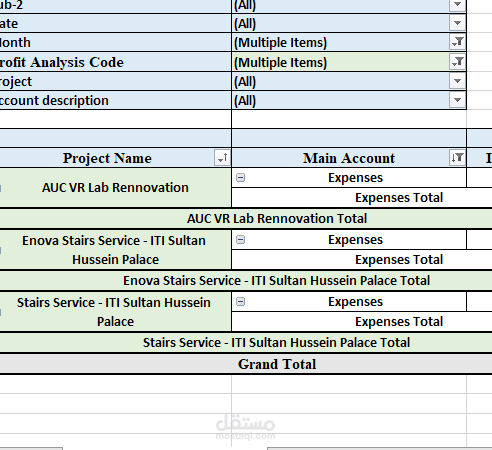Select the Account description label cell

coord(115,100)
